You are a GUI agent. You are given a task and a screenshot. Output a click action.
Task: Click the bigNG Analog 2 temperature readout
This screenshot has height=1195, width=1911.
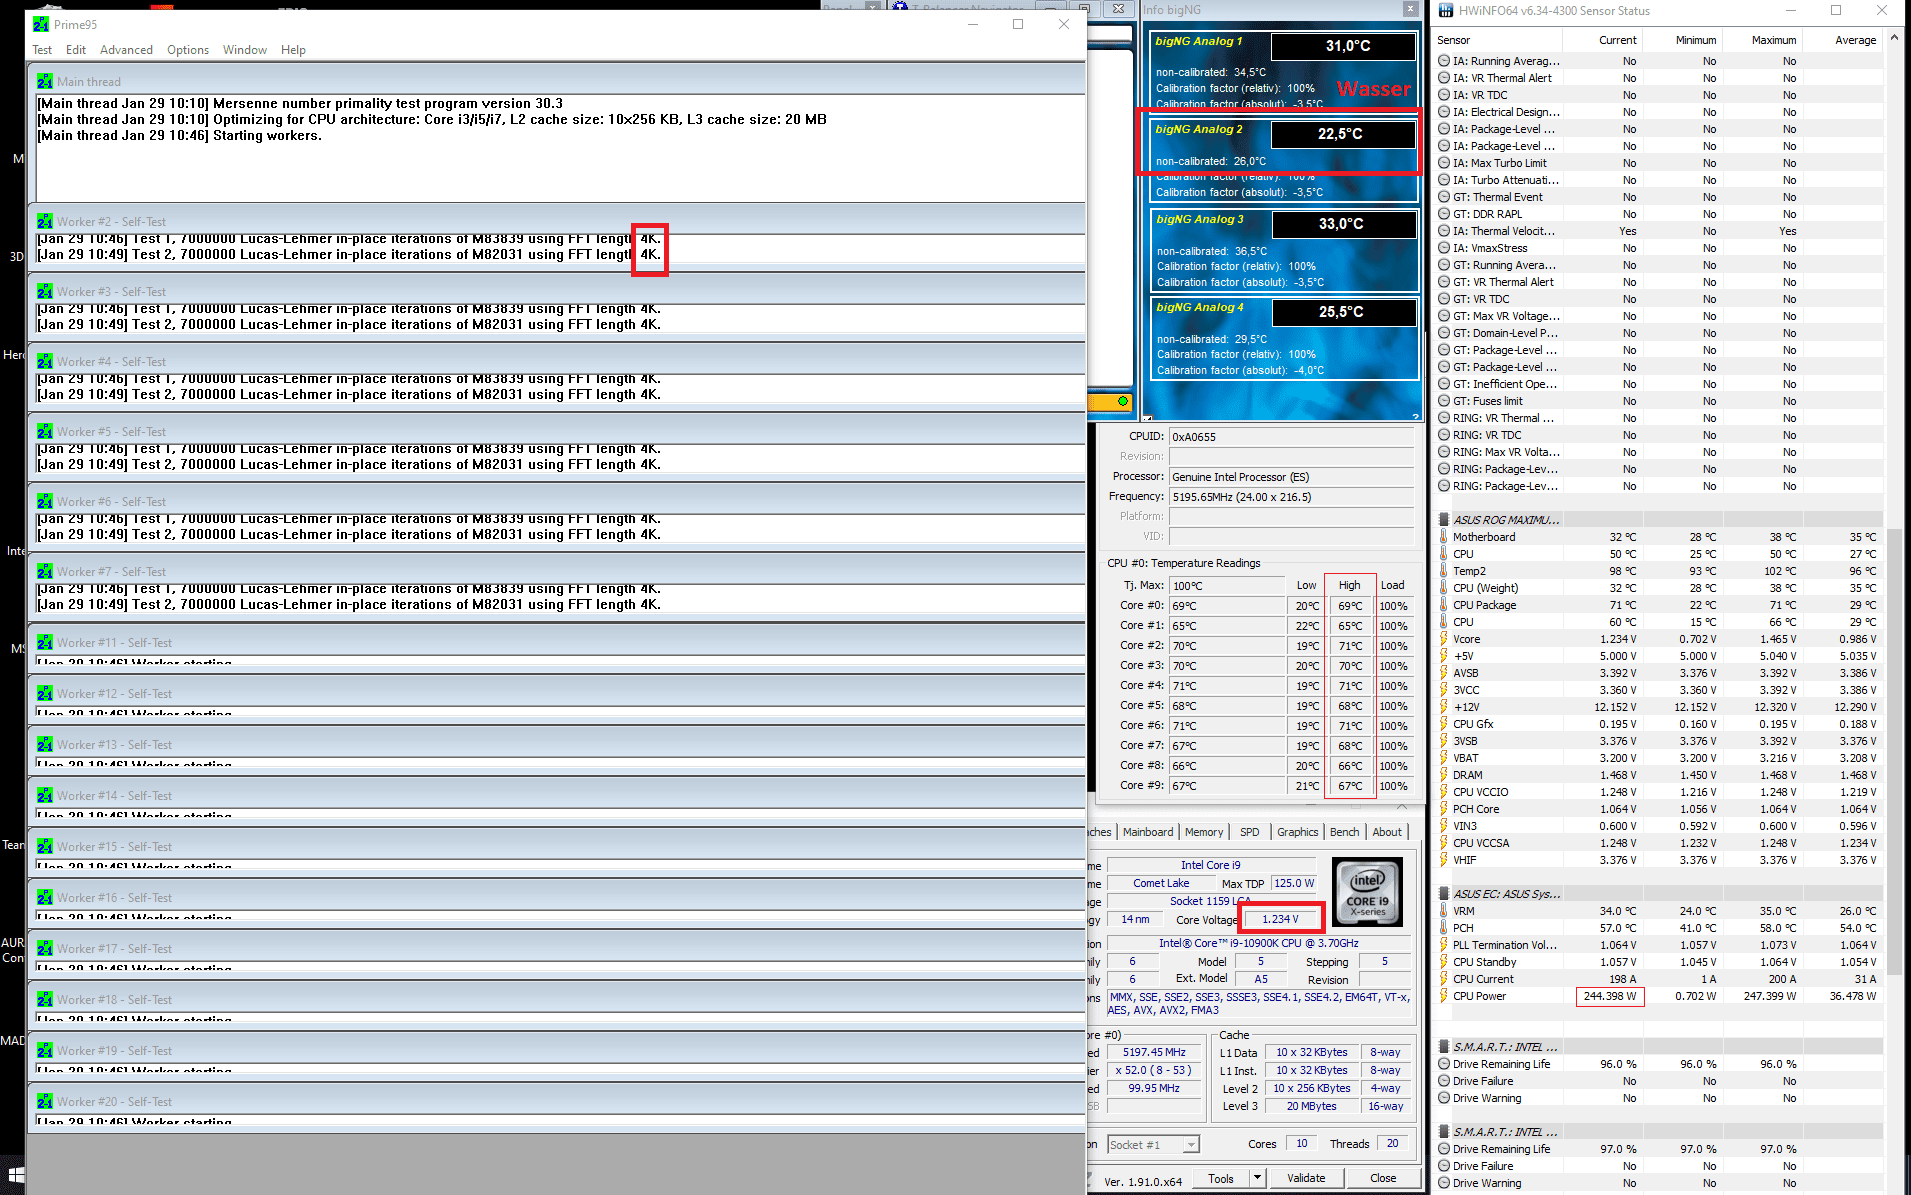[1343, 134]
